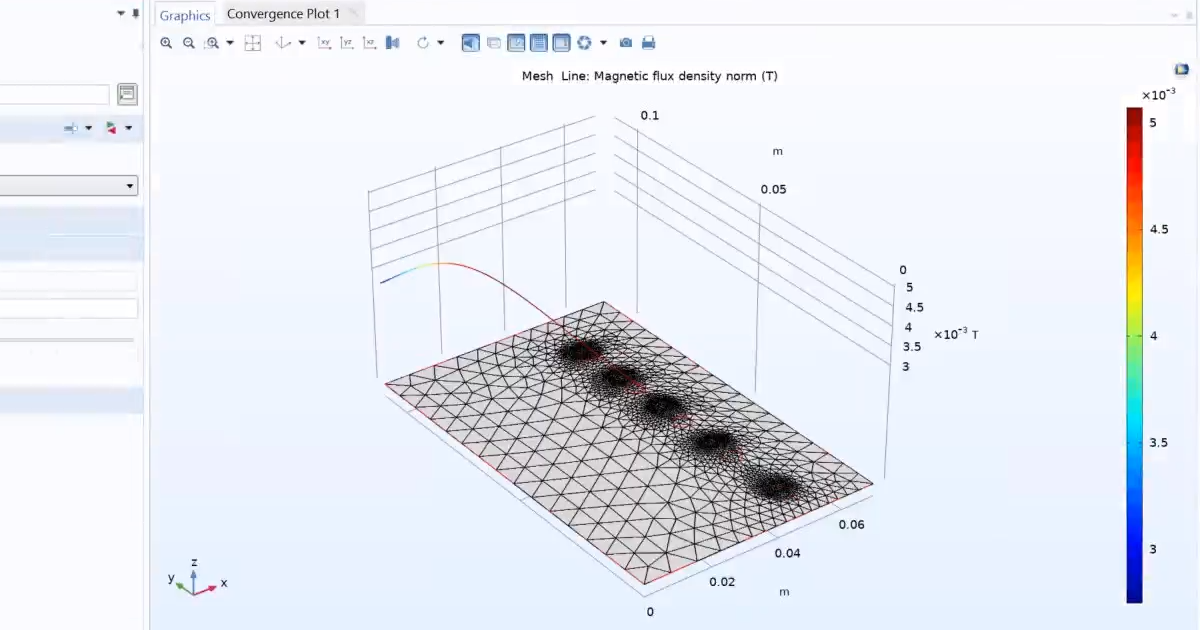
Task: Toggle Transparency in the Graphics toolbar
Action: click(x=493, y=42)
